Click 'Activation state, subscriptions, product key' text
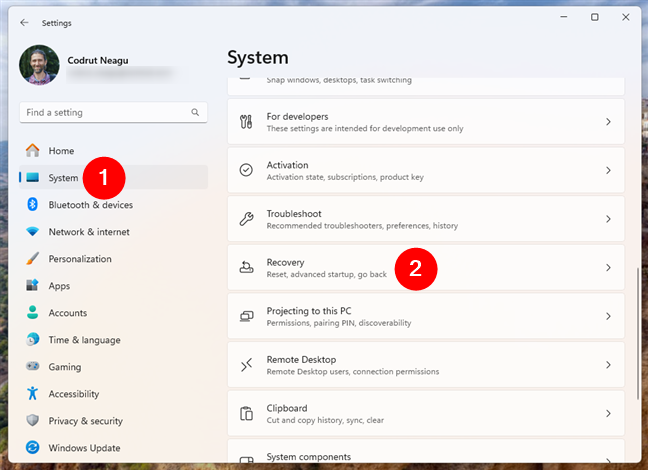The image size is (648, 470). (345, 177)
